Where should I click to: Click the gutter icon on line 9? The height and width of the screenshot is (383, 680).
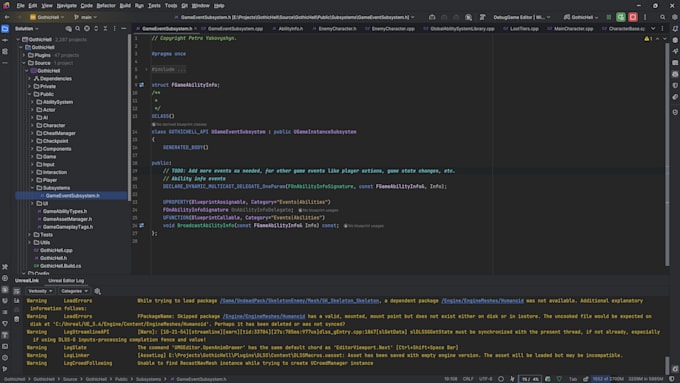pyautogui.click(x=142, y=85)
